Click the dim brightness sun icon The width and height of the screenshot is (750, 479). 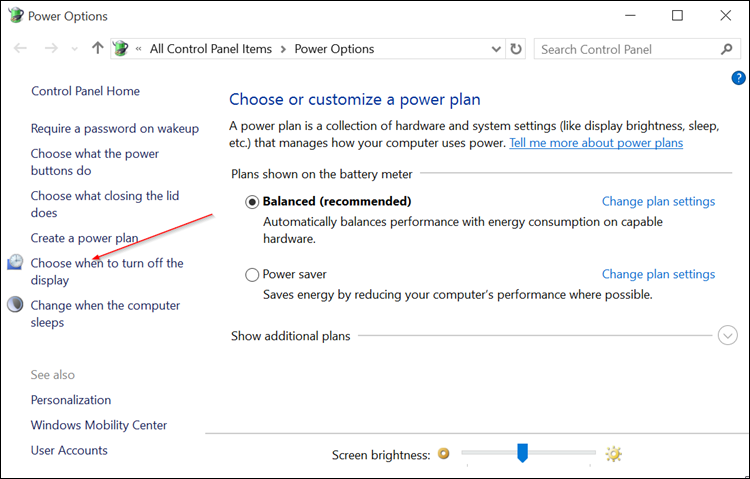(x=444, y=453)
